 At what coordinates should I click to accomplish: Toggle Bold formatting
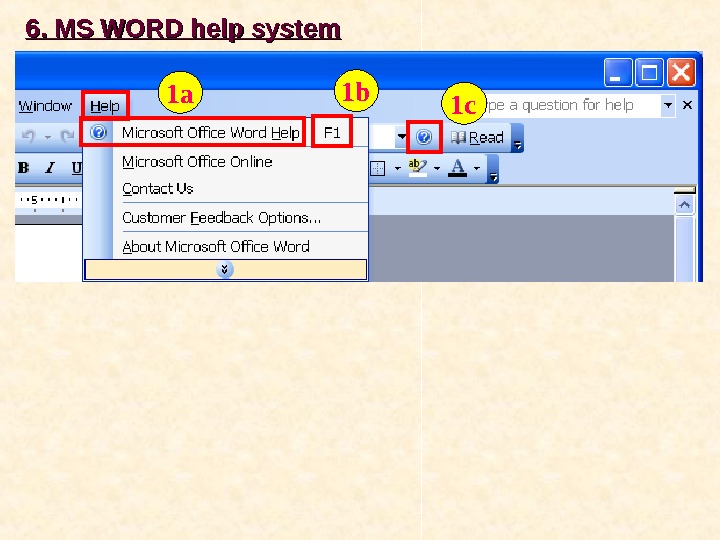[x=24, y=168]
